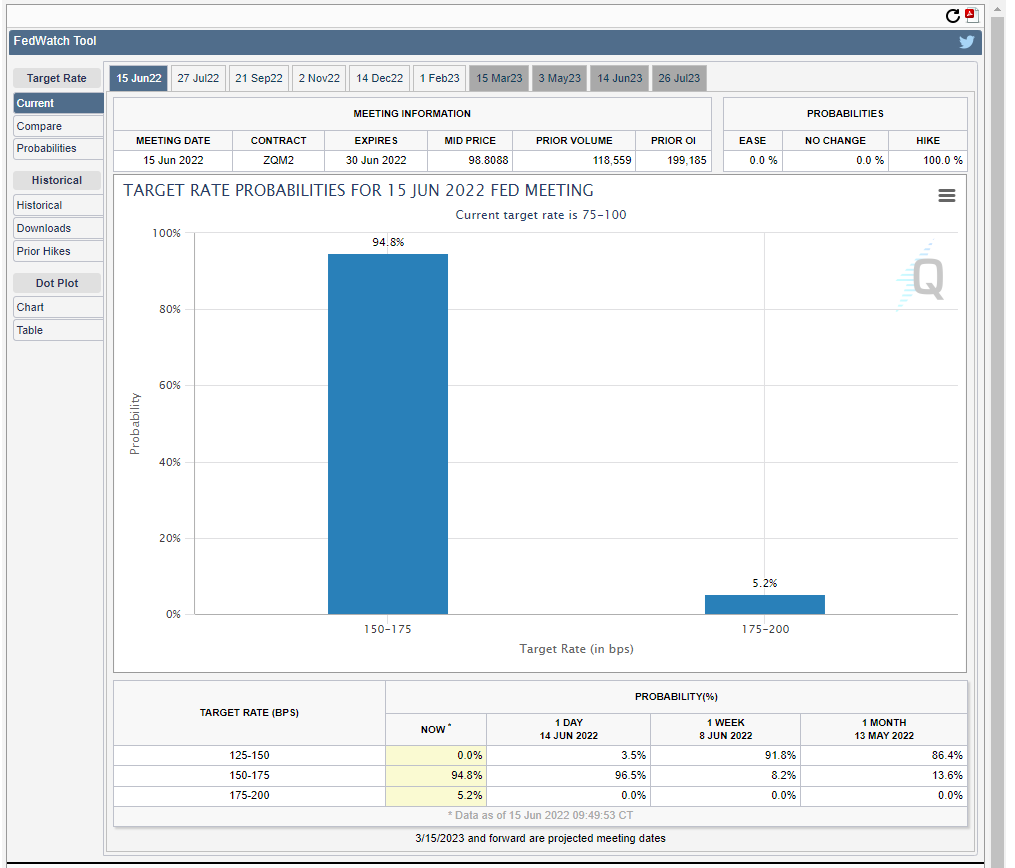Select the 15 Jun22 meeting tab
The width and height of the screenshot is (1015, 868).
(x=139, y=78)
